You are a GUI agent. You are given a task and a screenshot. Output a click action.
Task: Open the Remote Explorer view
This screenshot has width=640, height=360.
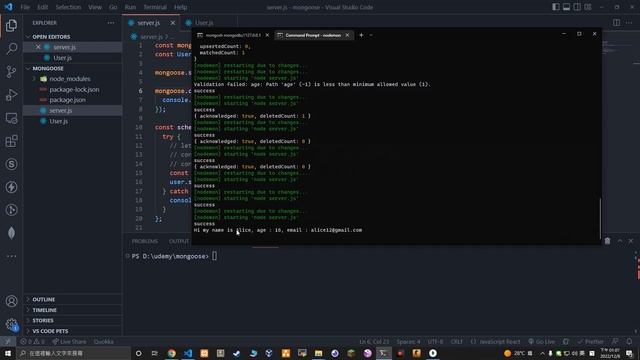click(x=11, y=118)
